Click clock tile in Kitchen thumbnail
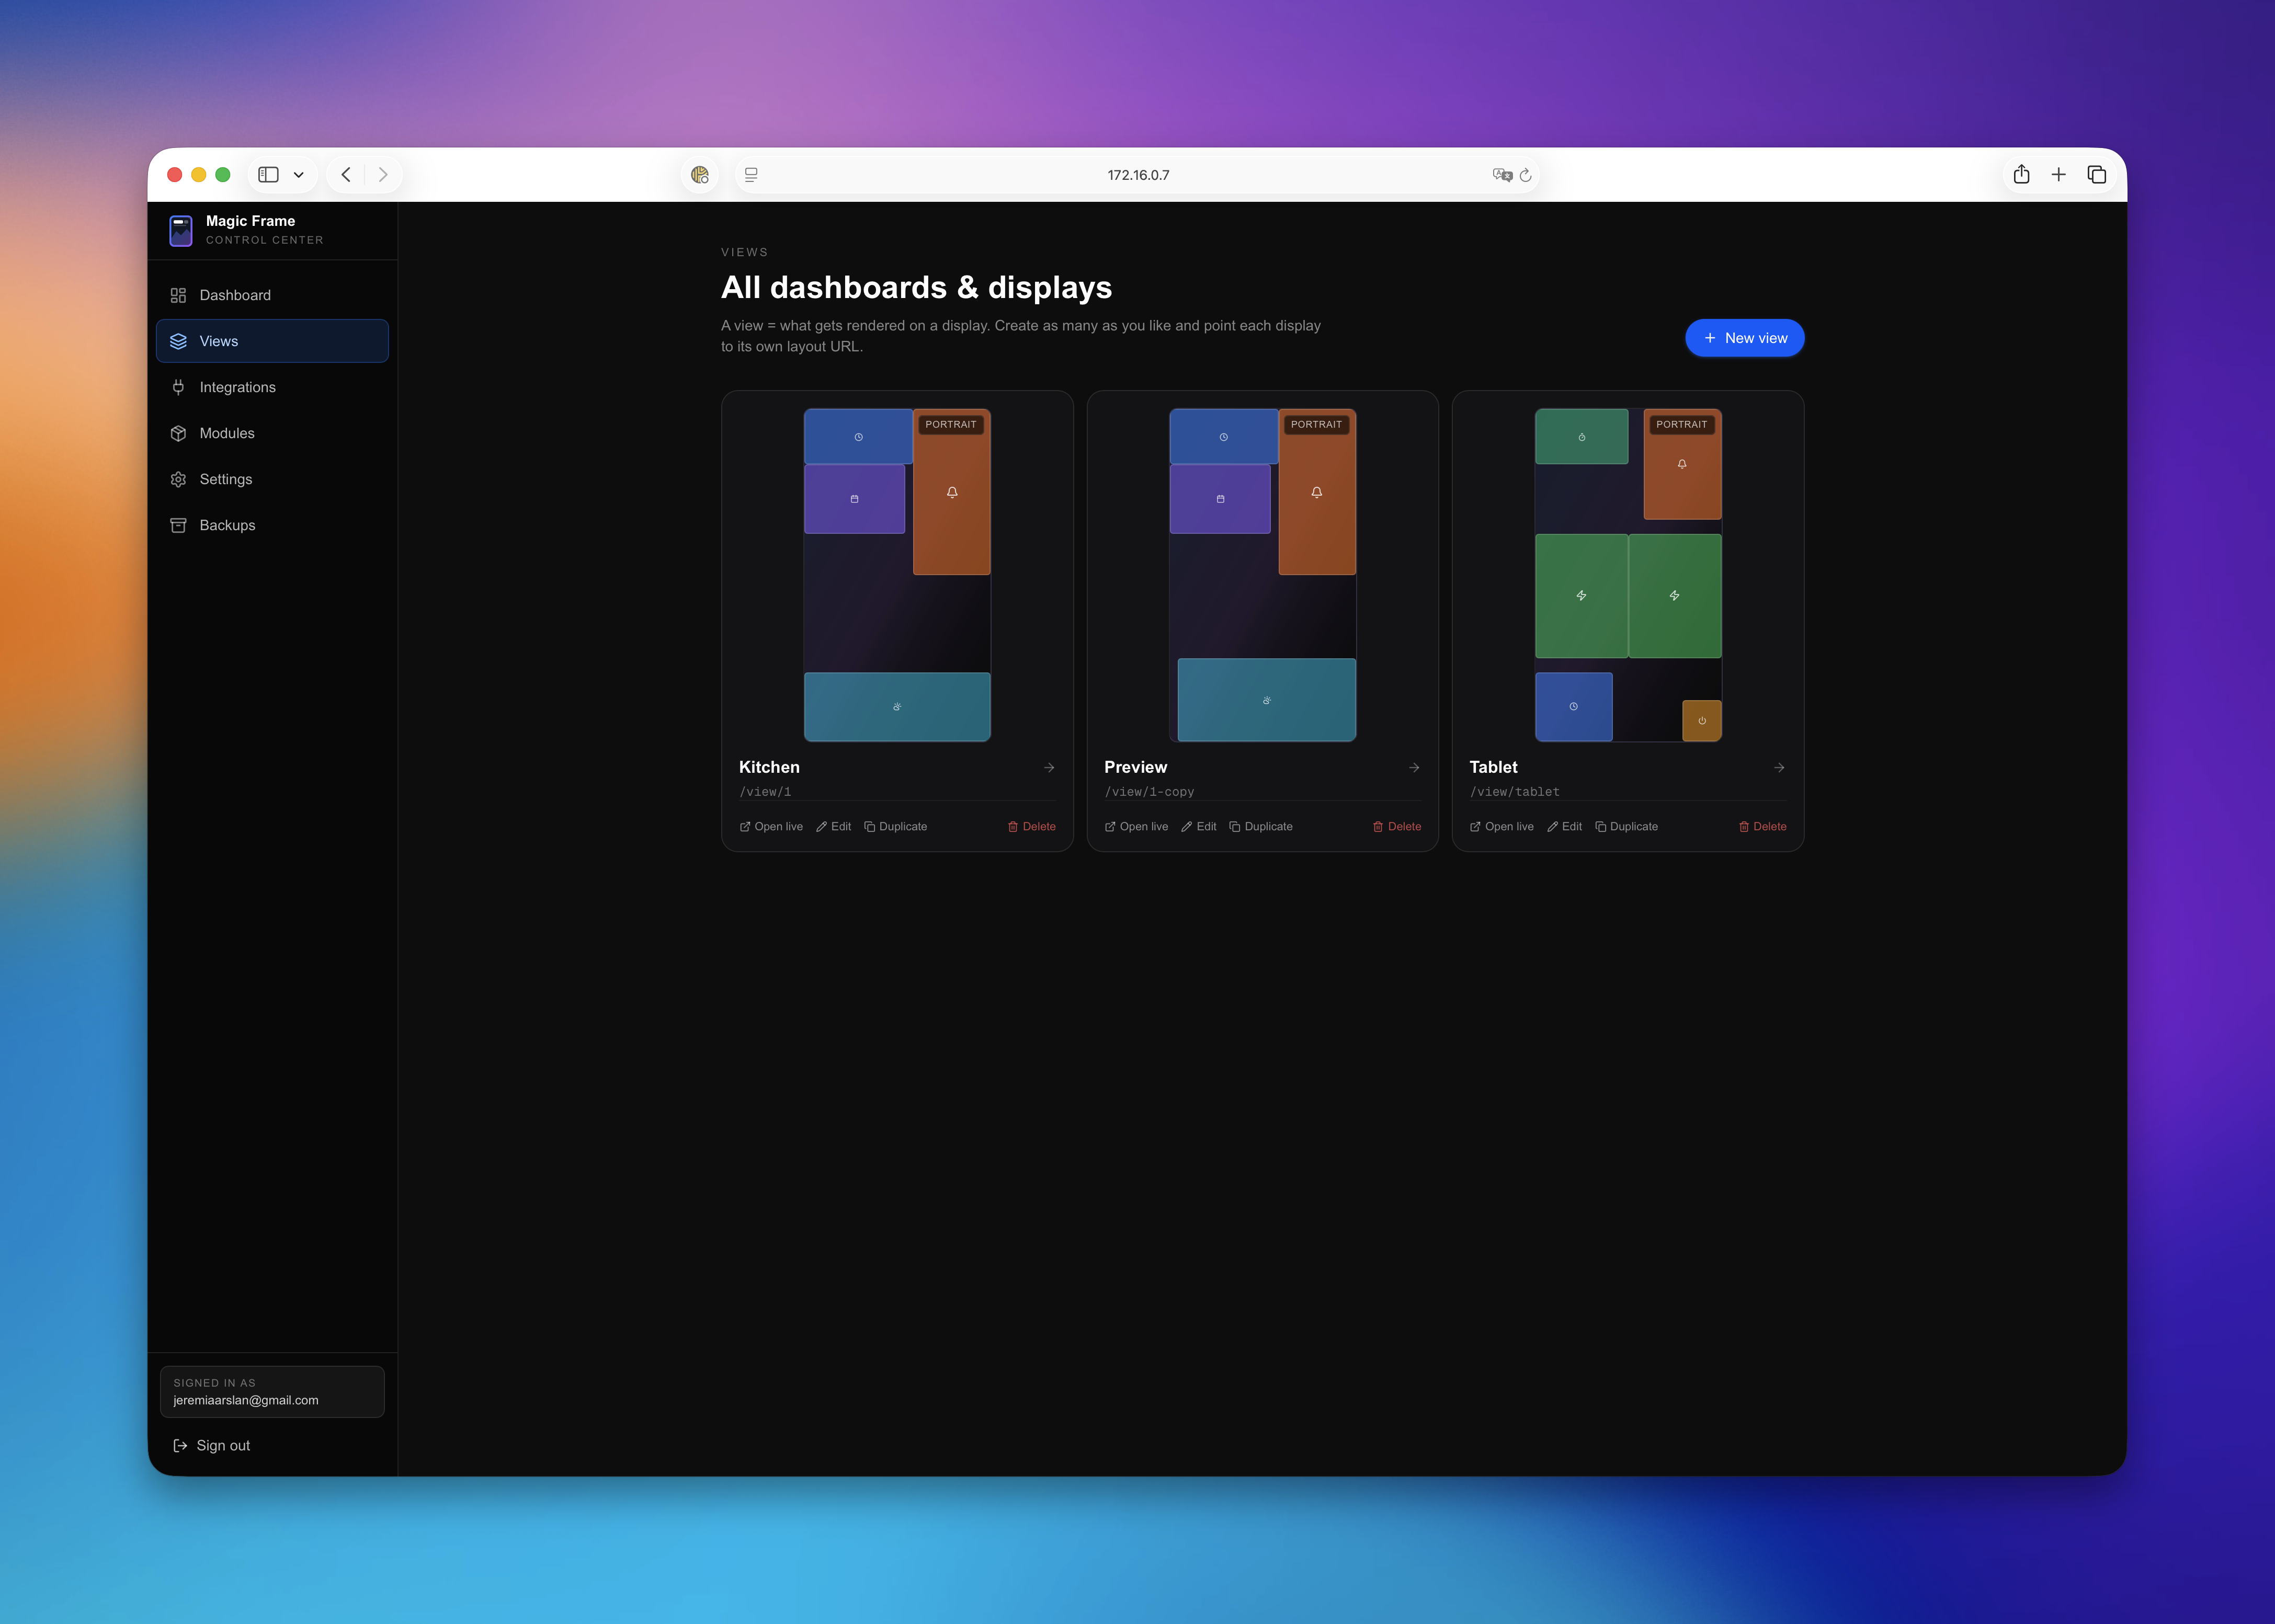The image size is (2275, 1624). (858, 437)
